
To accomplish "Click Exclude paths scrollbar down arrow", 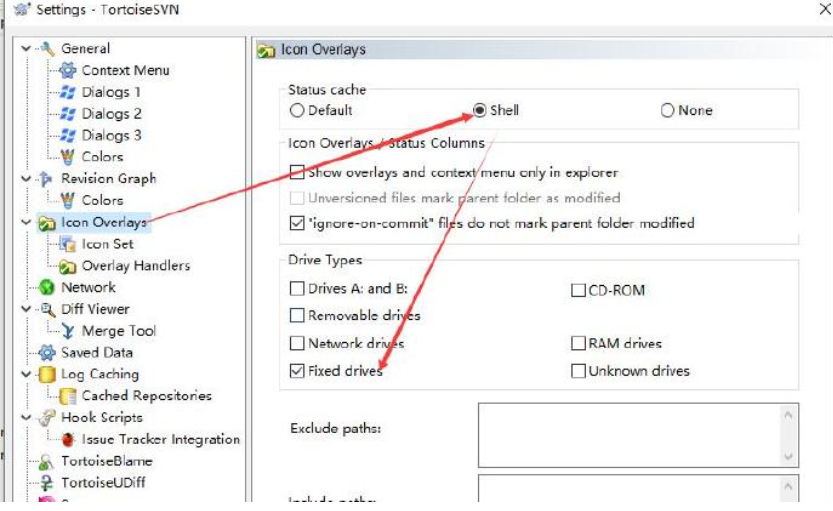I will coord(788,456).
